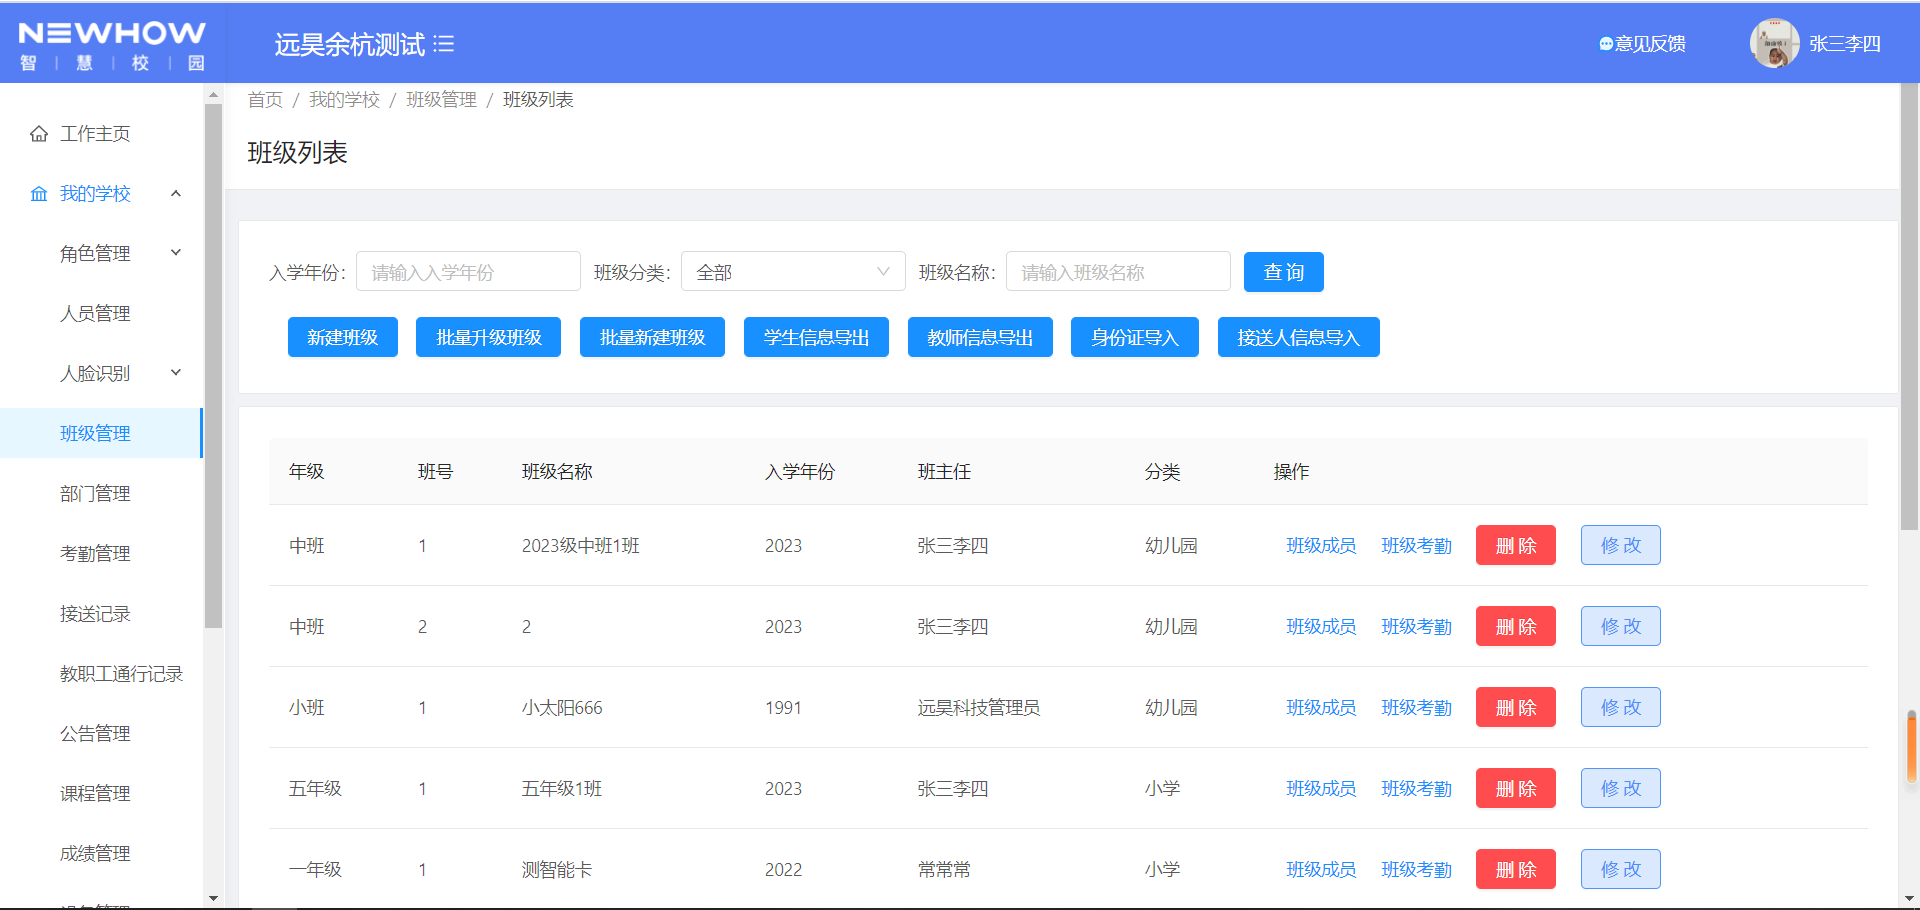Open 班级考勤 for 2023级中班1班
Screen dimensions: 1920x910
point(1416,546)
